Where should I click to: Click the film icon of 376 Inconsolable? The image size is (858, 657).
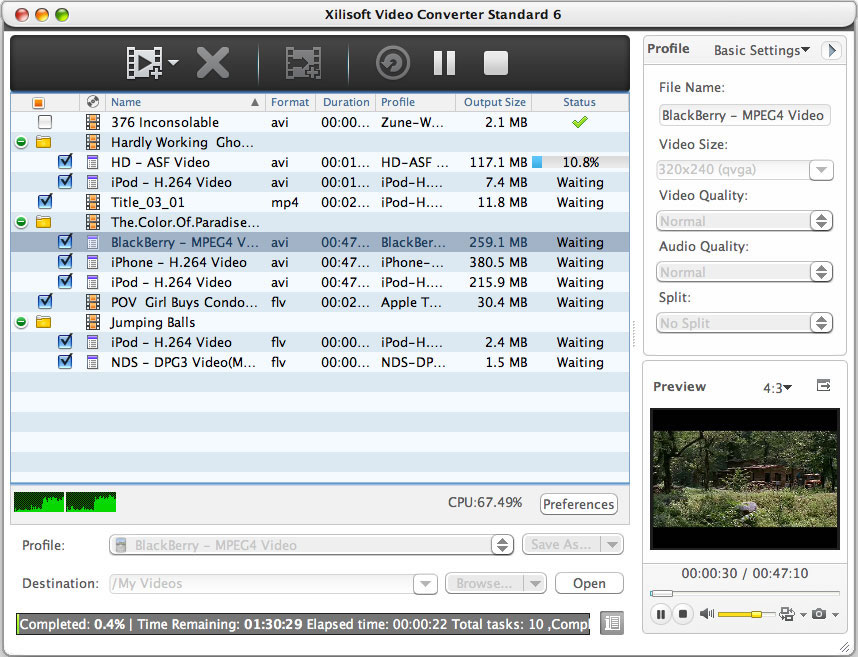93,122
